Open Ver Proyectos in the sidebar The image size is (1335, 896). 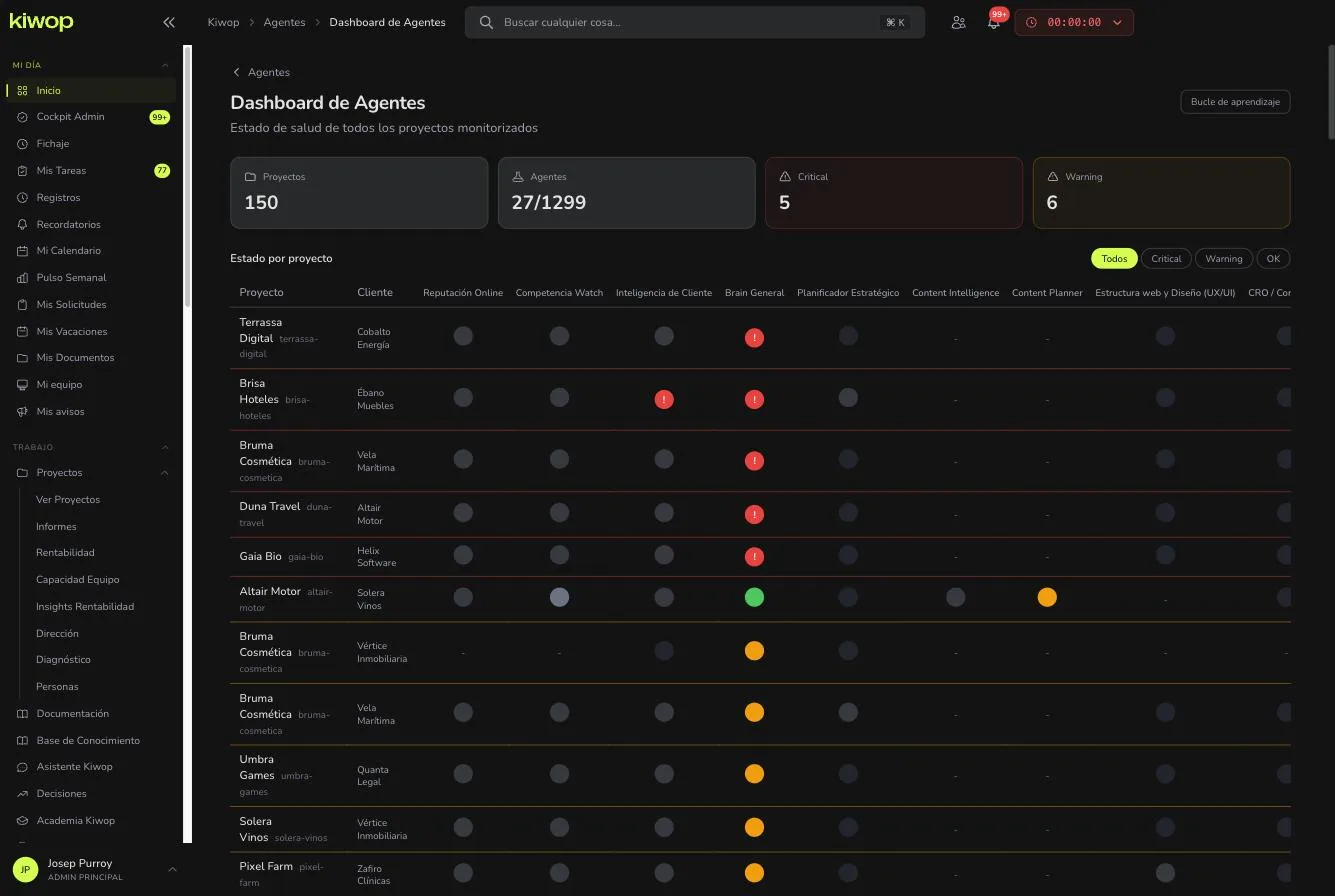point(68,500)
